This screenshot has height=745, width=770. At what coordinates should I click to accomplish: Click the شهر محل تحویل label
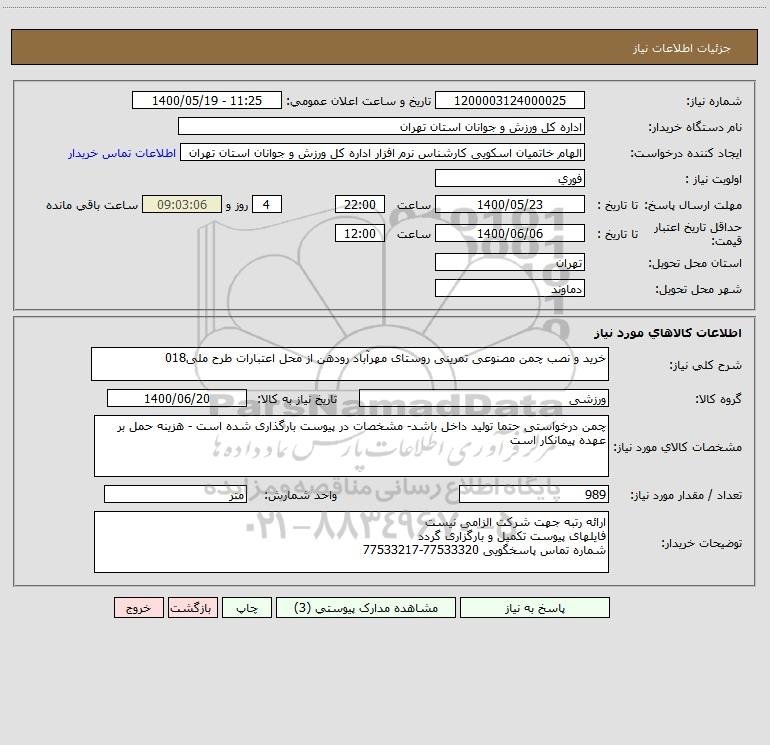click(x=699, y=289)
